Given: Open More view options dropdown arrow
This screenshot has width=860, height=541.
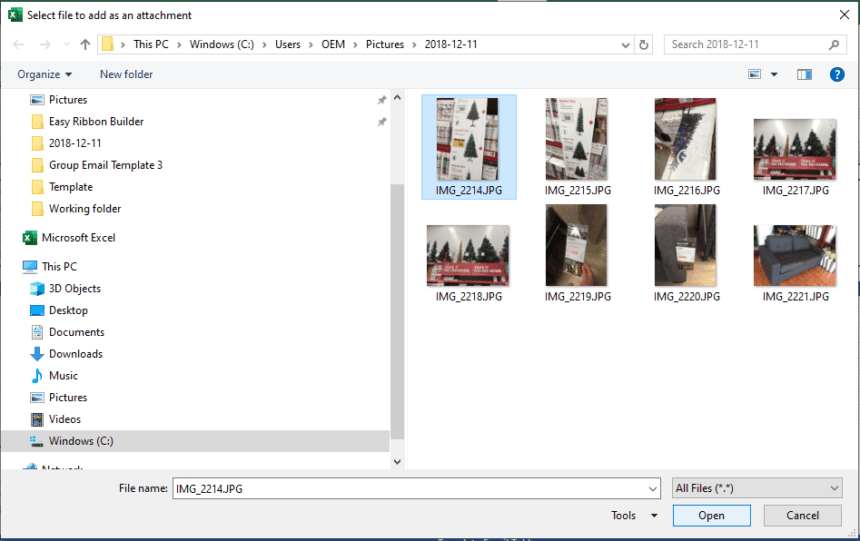Looking at the screenshot, I should click(774, 74).
